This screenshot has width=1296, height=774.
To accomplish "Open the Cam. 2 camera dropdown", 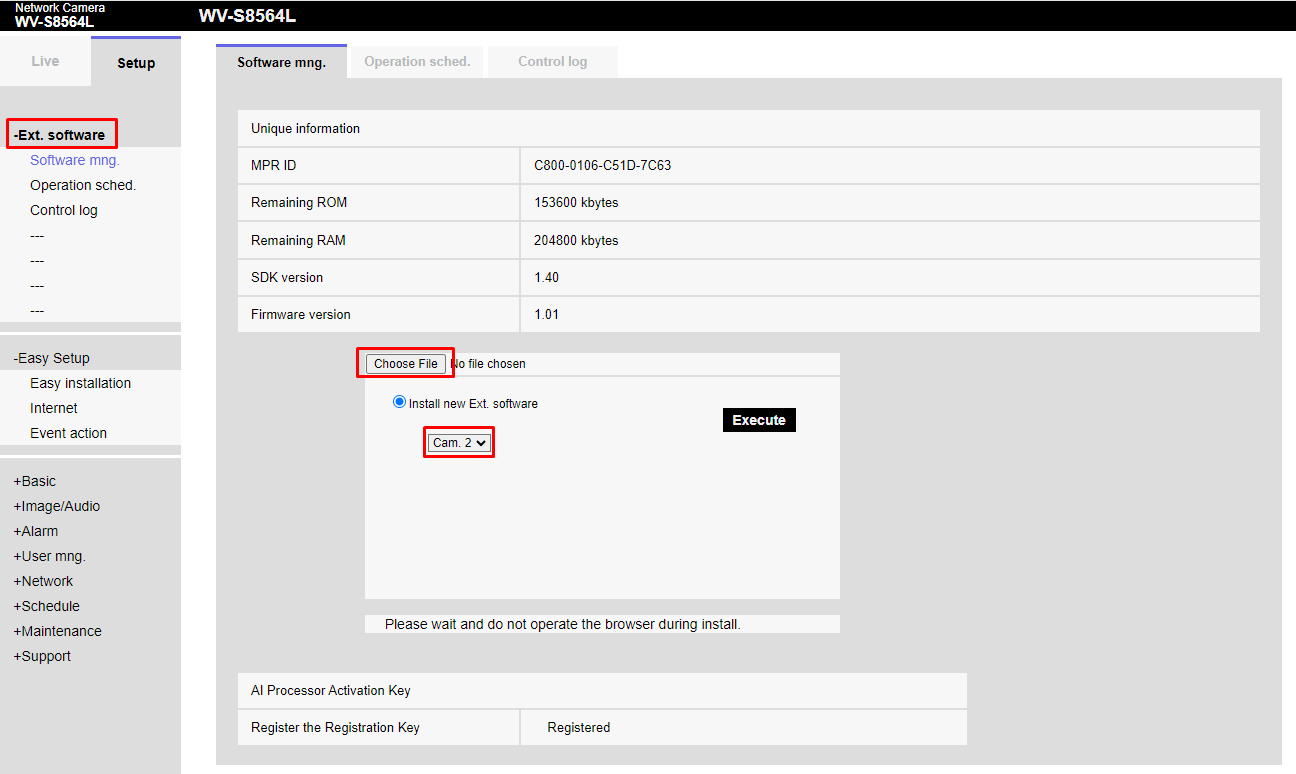I will pyautogui.click(x=460, y=442).
